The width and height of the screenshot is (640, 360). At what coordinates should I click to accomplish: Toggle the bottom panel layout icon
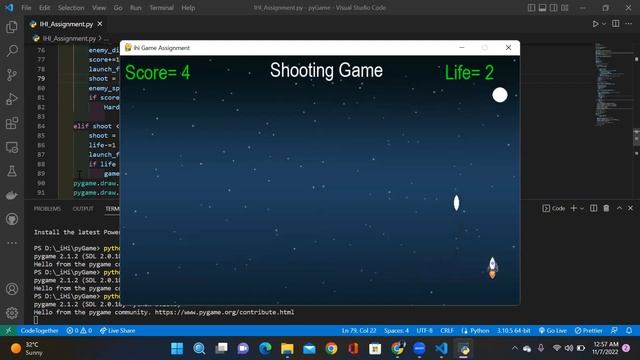point(542,8)
